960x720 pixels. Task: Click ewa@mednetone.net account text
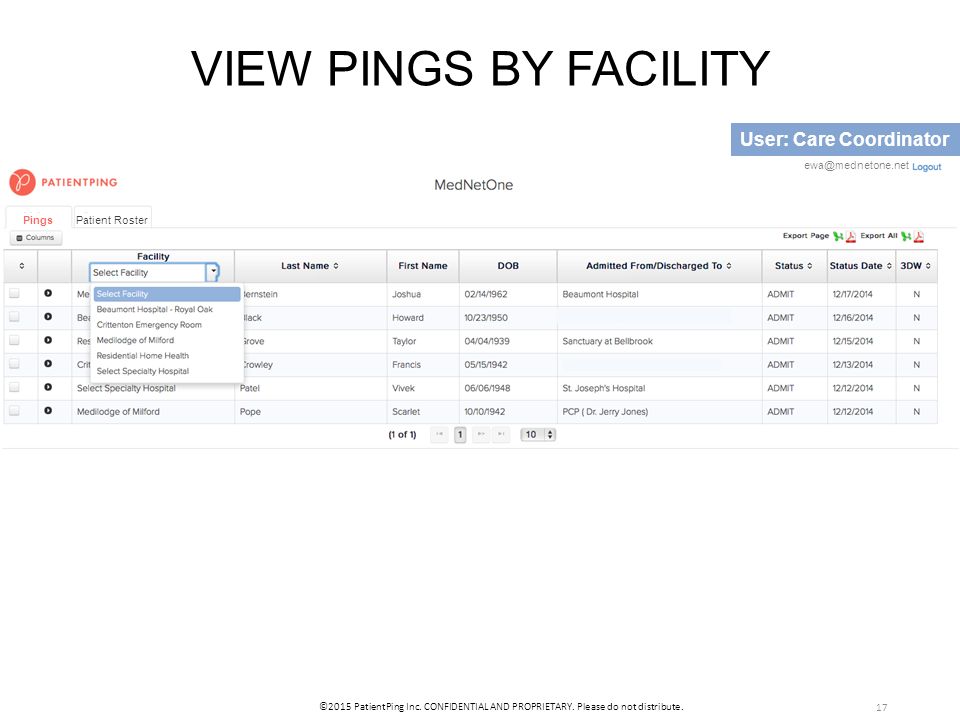point(857,165)
